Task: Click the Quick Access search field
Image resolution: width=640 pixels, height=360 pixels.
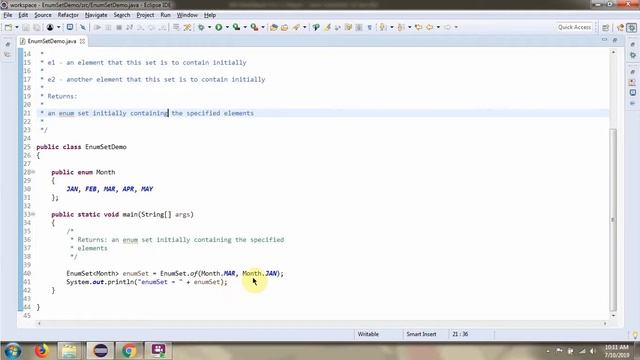Action: point(575,27)
